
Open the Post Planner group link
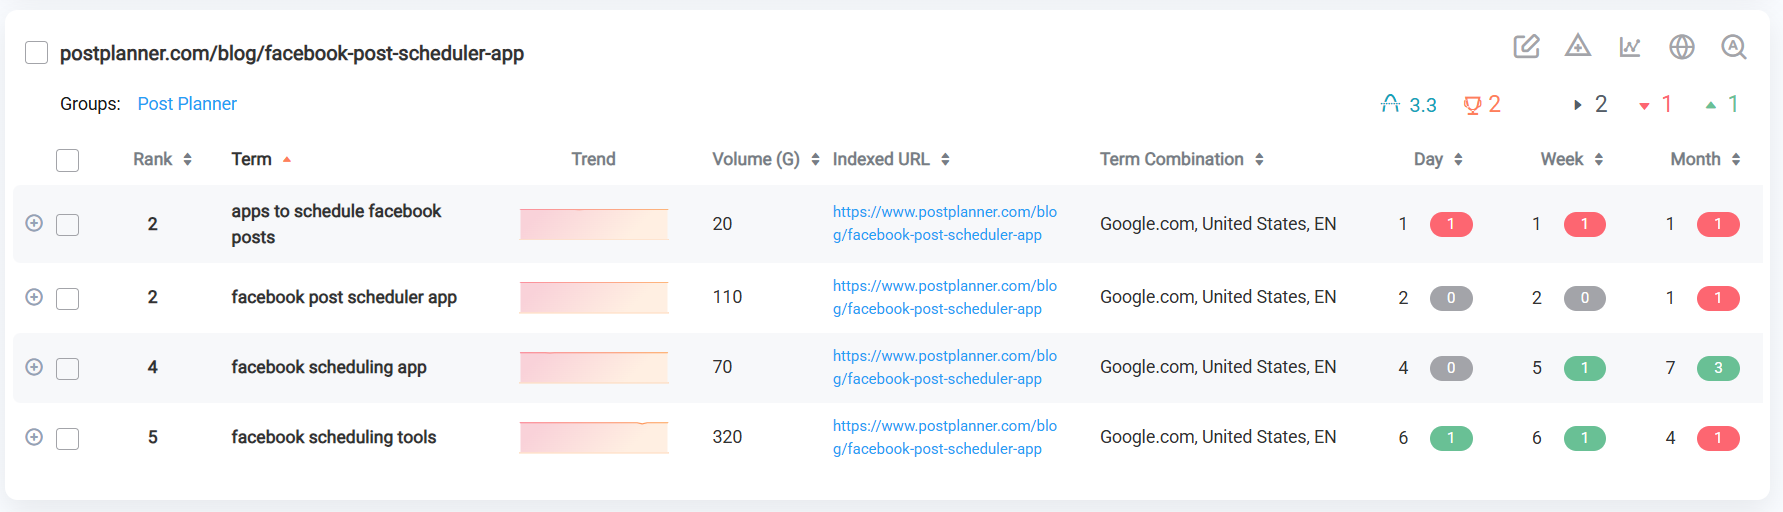tap(187, 104)
